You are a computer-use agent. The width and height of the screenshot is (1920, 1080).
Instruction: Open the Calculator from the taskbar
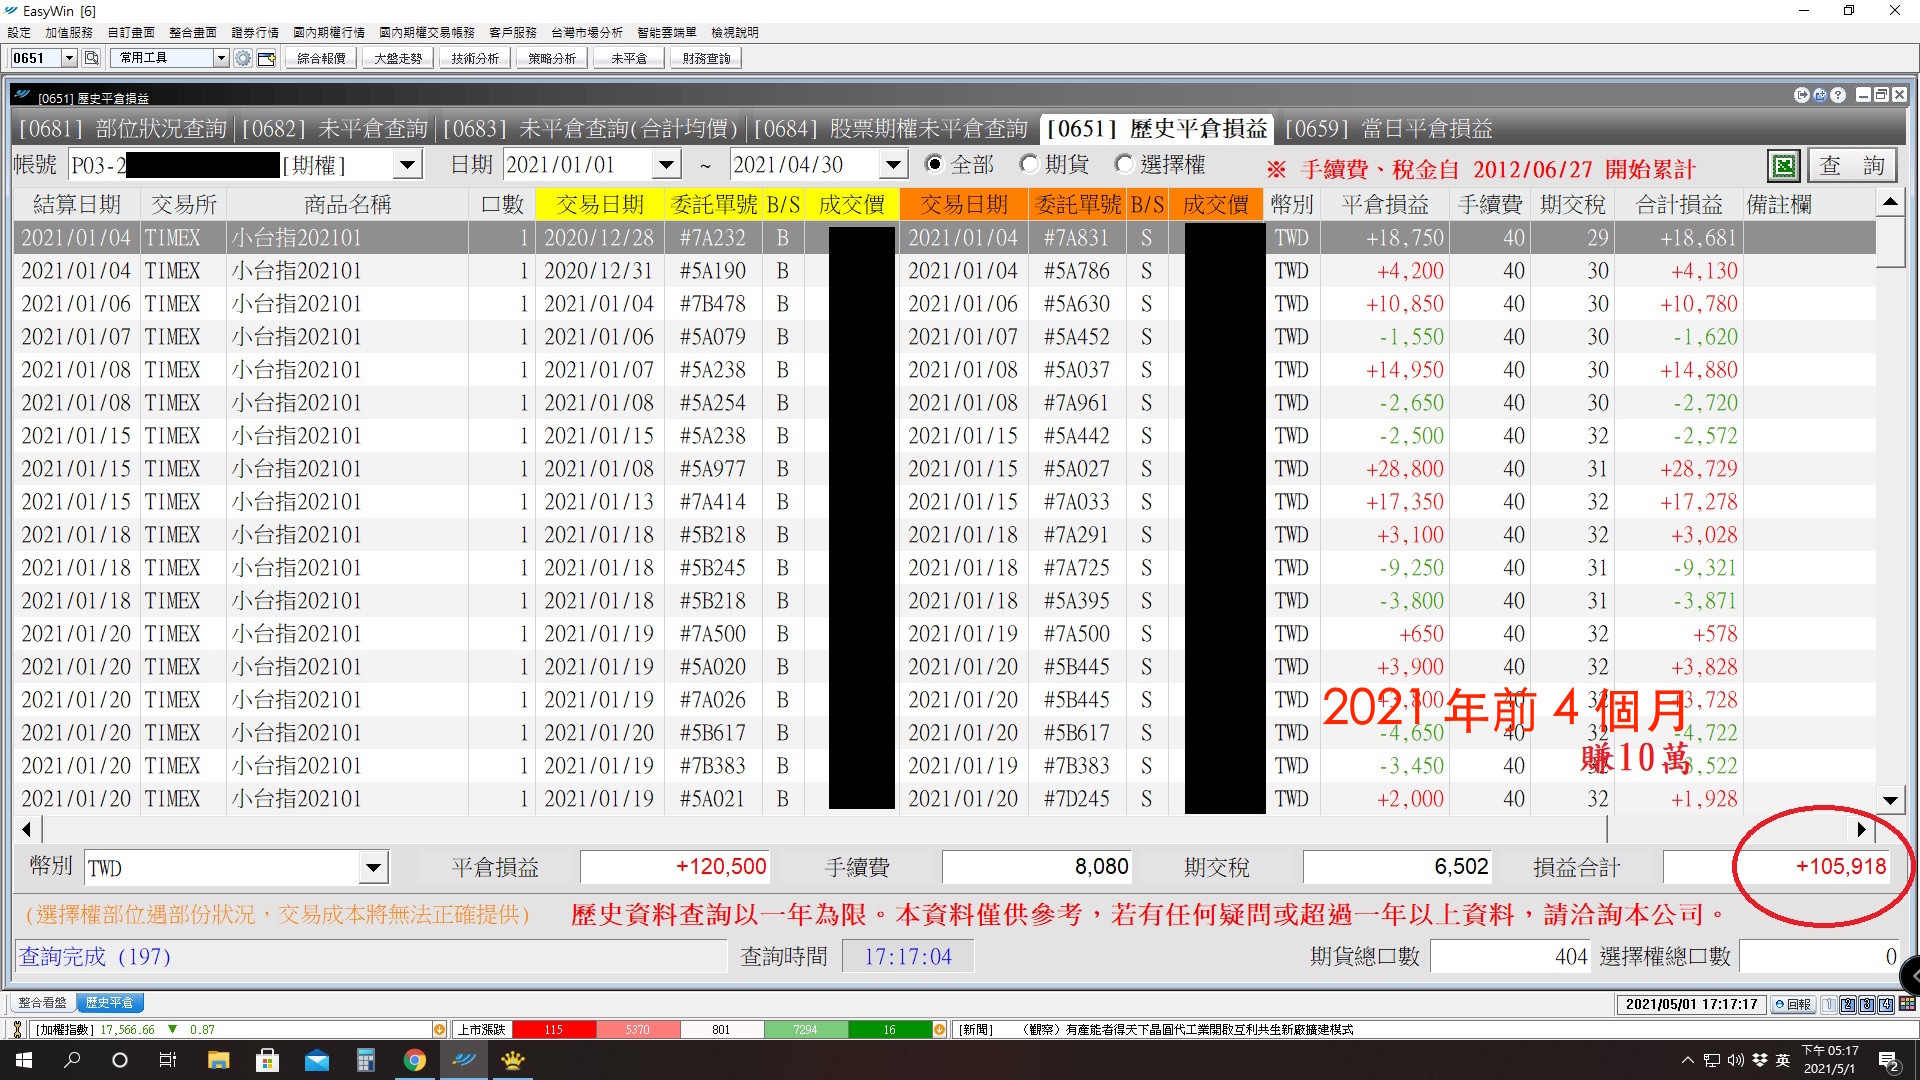[x=365, y=1060]
